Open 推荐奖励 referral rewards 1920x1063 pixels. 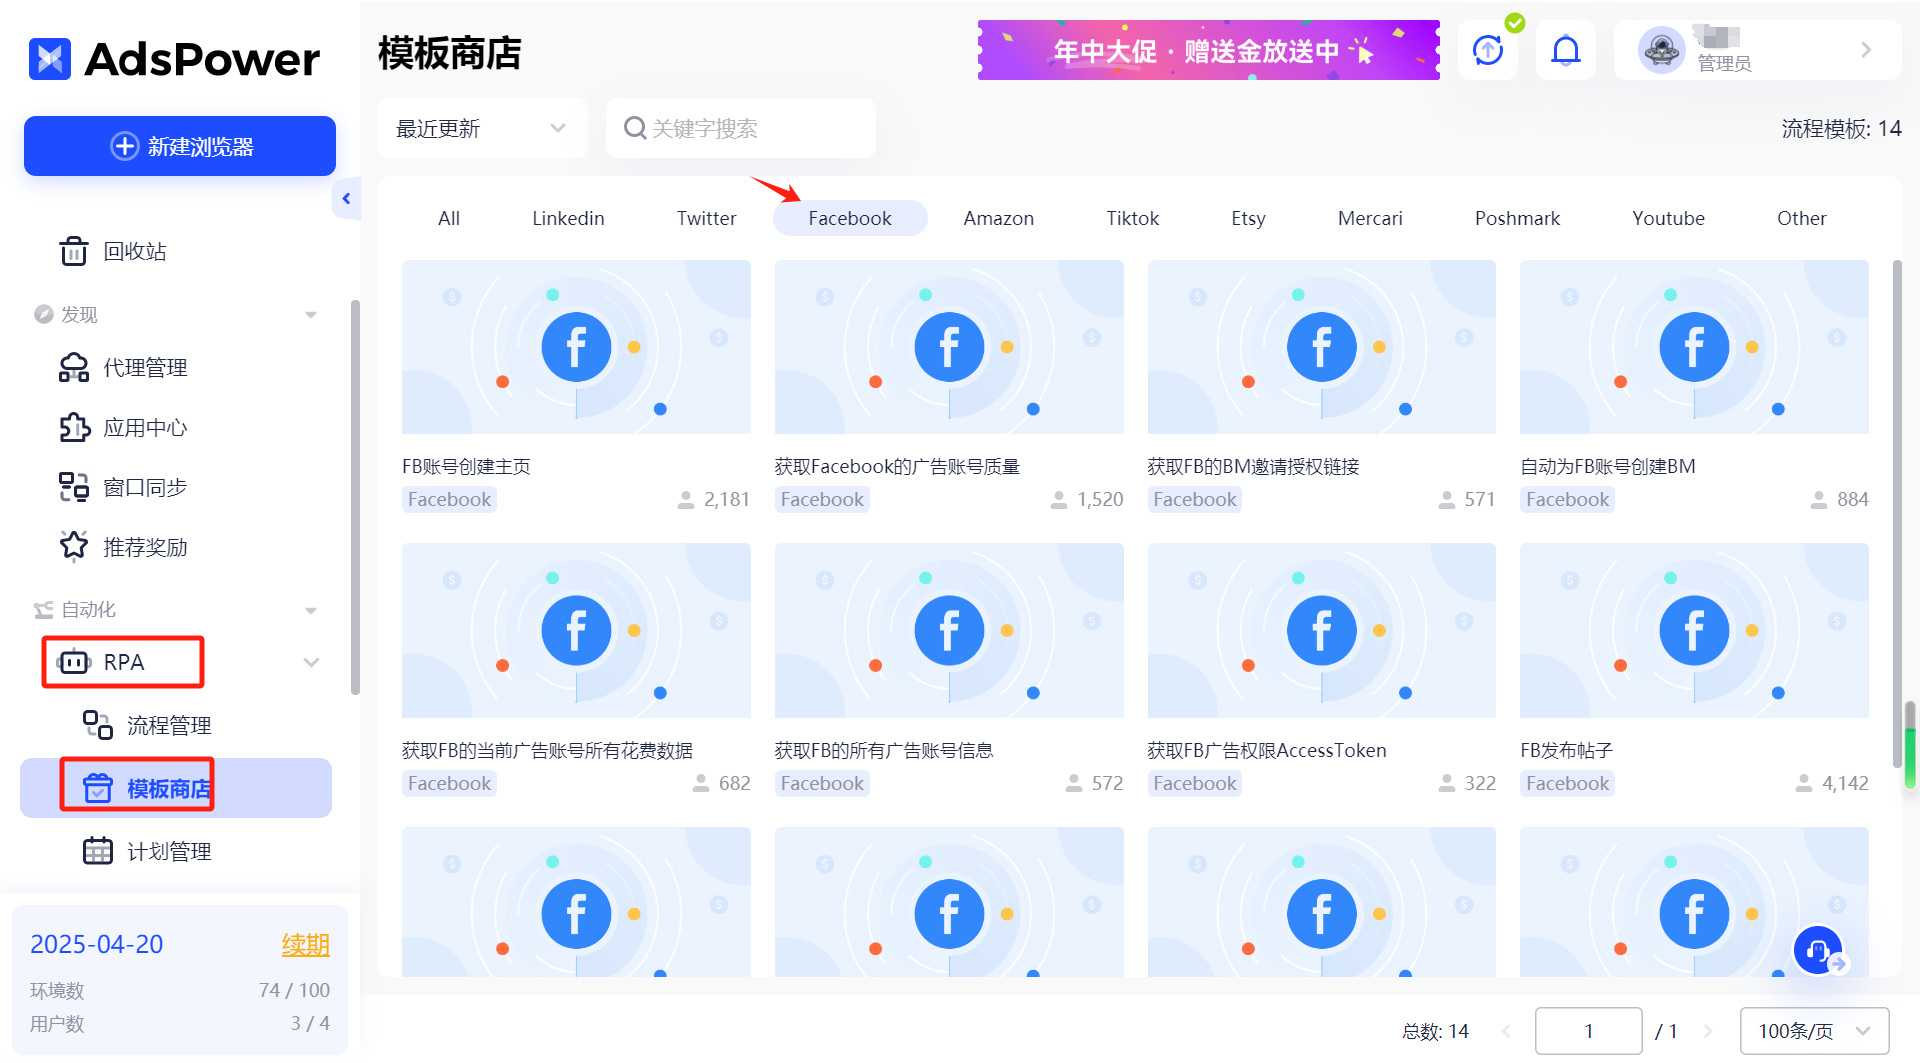[x=123, y=547]
